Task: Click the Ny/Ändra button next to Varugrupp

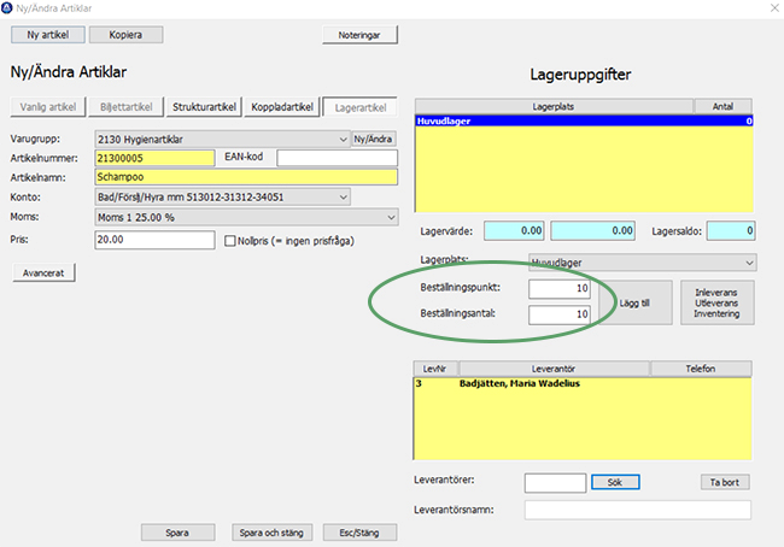Action: click(x=374, y=139)
